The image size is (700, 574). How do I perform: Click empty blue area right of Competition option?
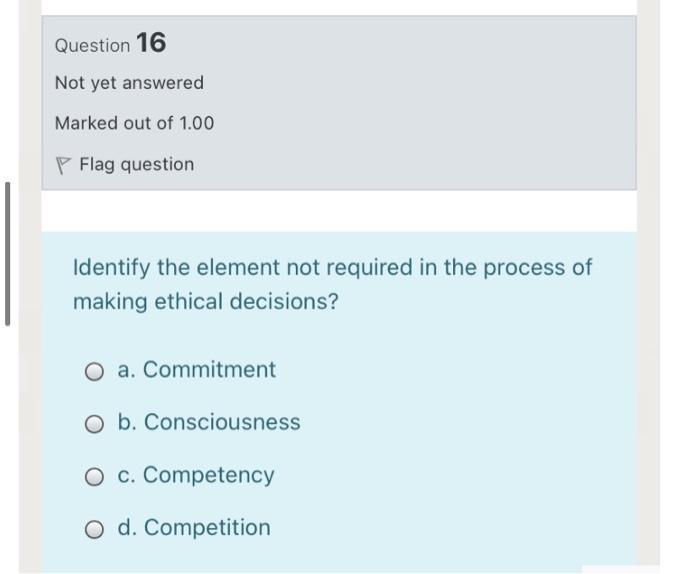click(450, 528)
